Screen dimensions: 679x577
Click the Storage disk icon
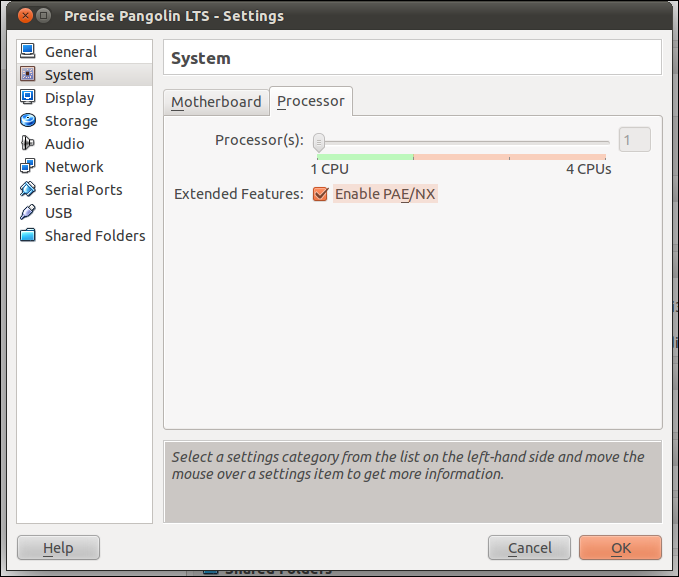coord(28,120)
